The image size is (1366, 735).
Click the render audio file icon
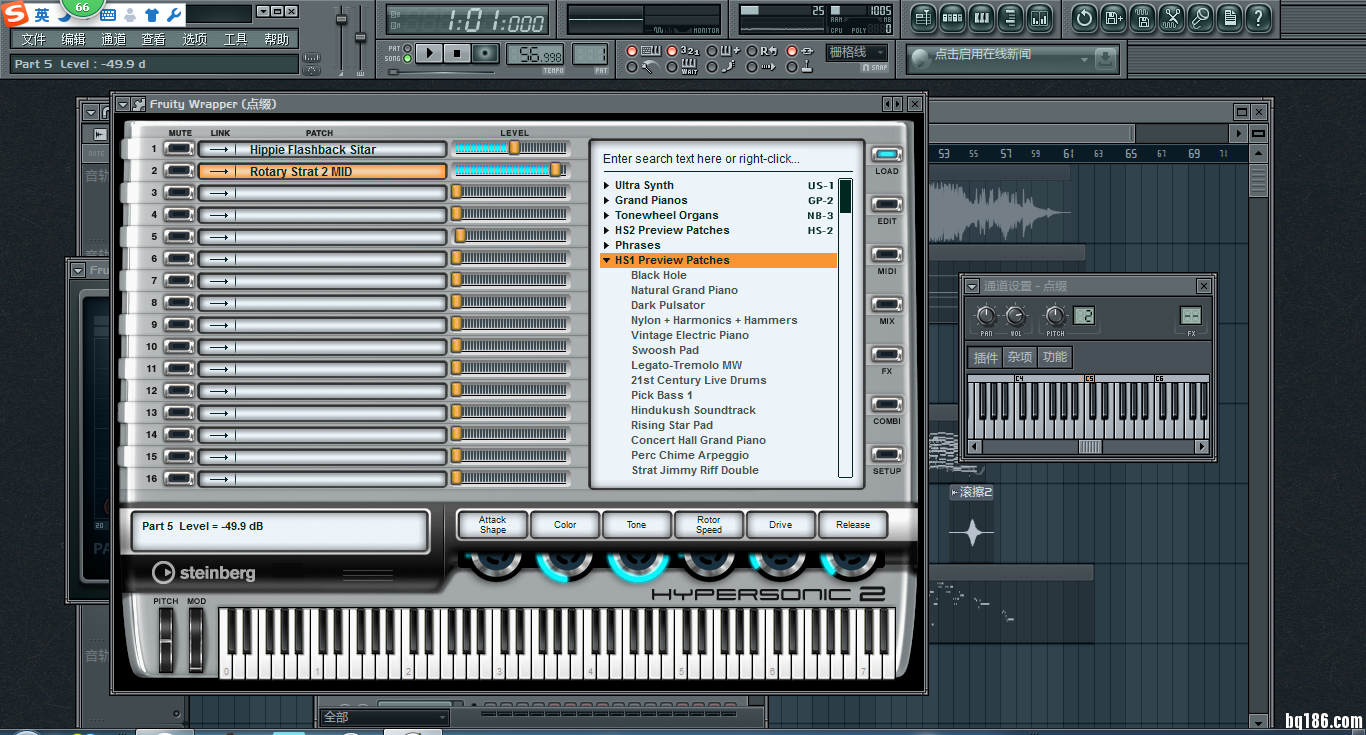click(x=1142, y=17)
